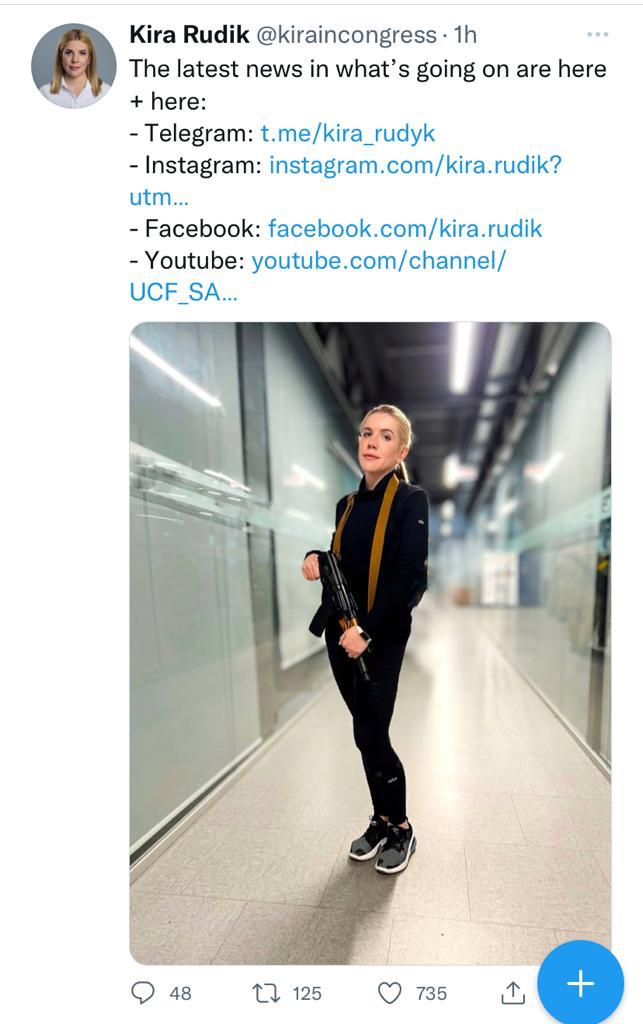Open the three-dot tweet options menu

597,34
